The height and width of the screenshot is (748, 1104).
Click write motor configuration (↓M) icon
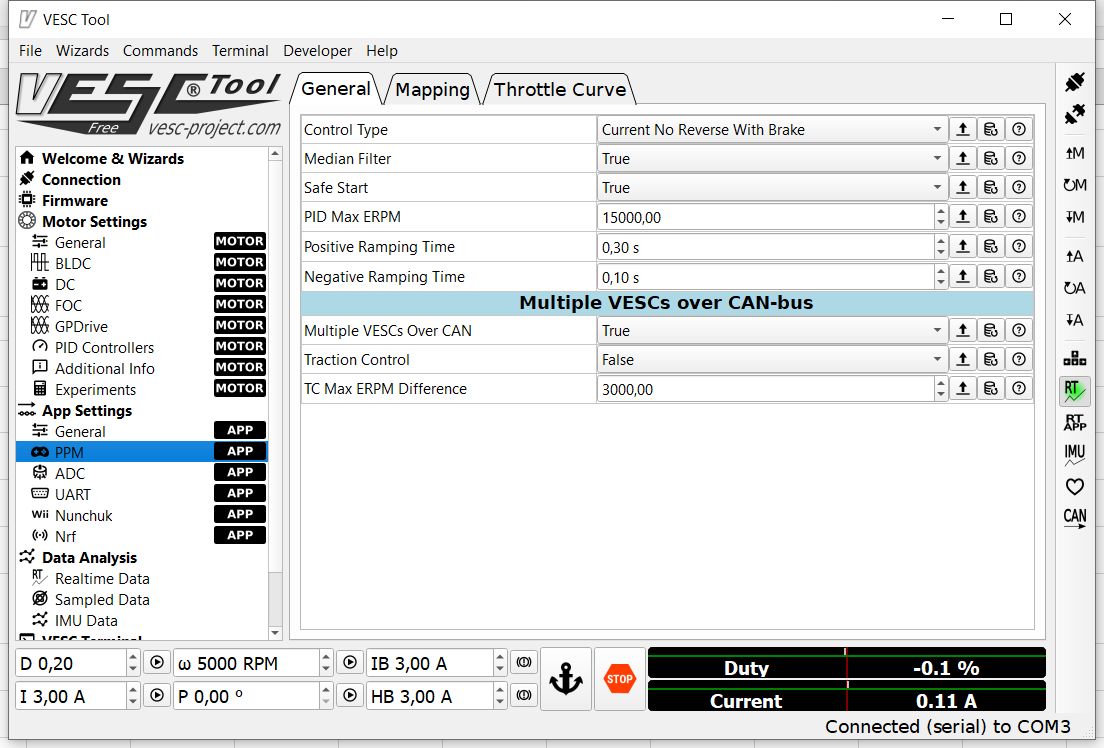pyautogui.click(x=1074, y=217)
